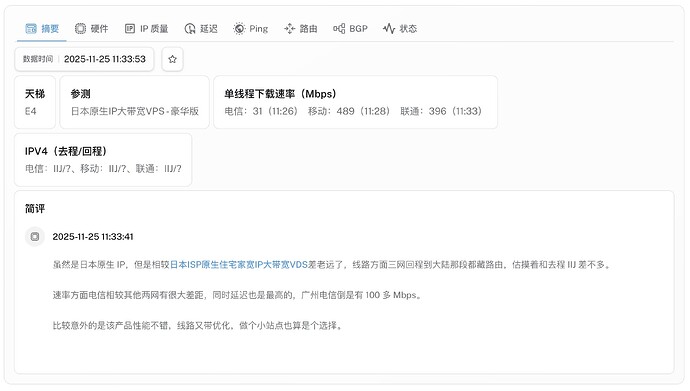Click the paragraph starting 比较意外的是
The height and width of the screenshot is (391, 690).
pos(198,325)
